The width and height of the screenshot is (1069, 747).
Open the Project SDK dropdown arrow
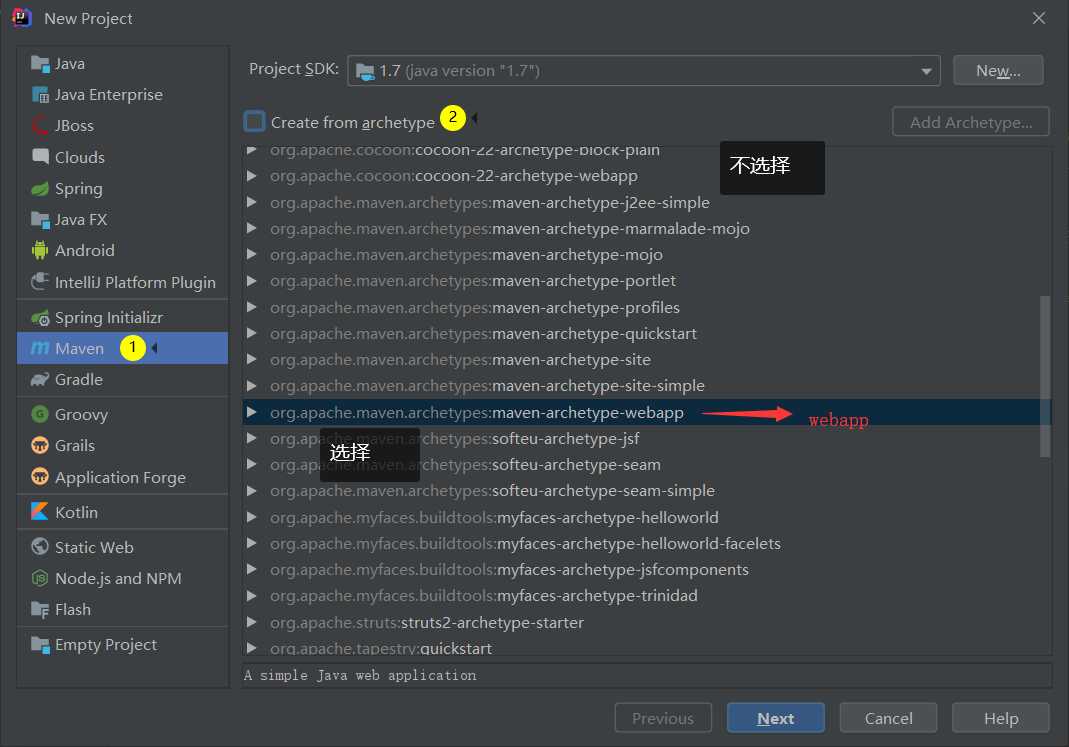pos(926,71)
